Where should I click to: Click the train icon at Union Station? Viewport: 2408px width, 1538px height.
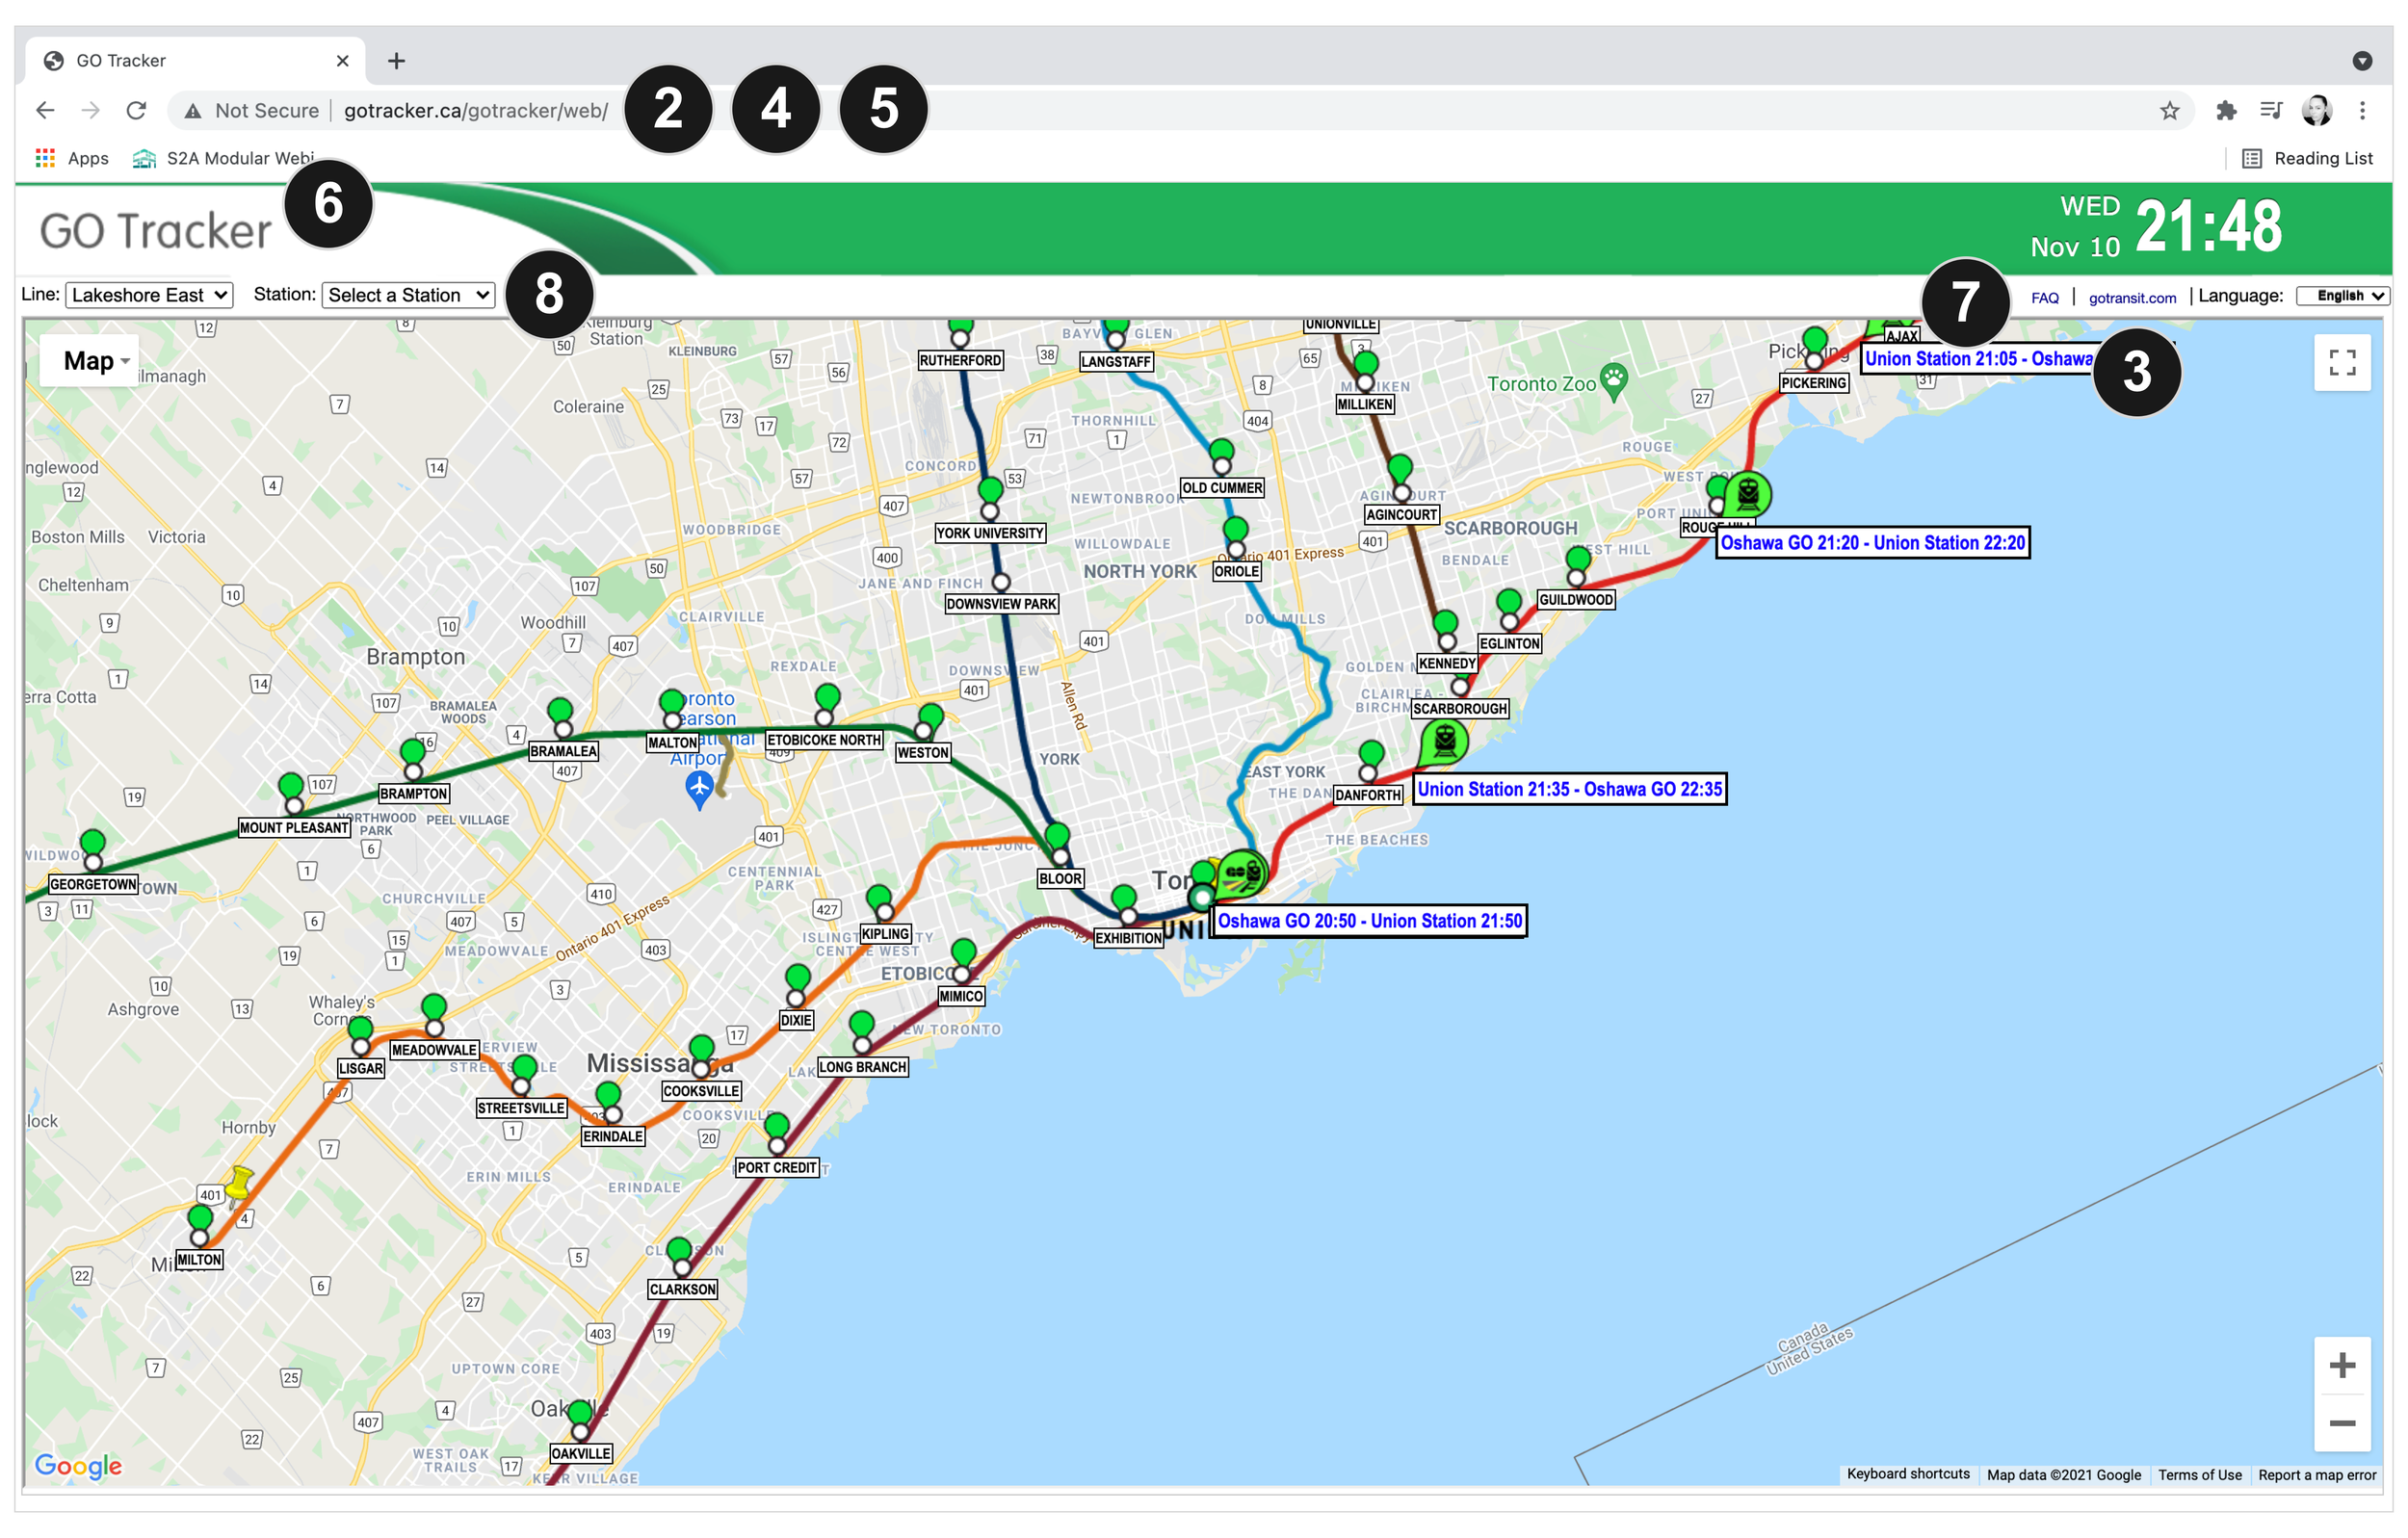(x=1243, y=873)
